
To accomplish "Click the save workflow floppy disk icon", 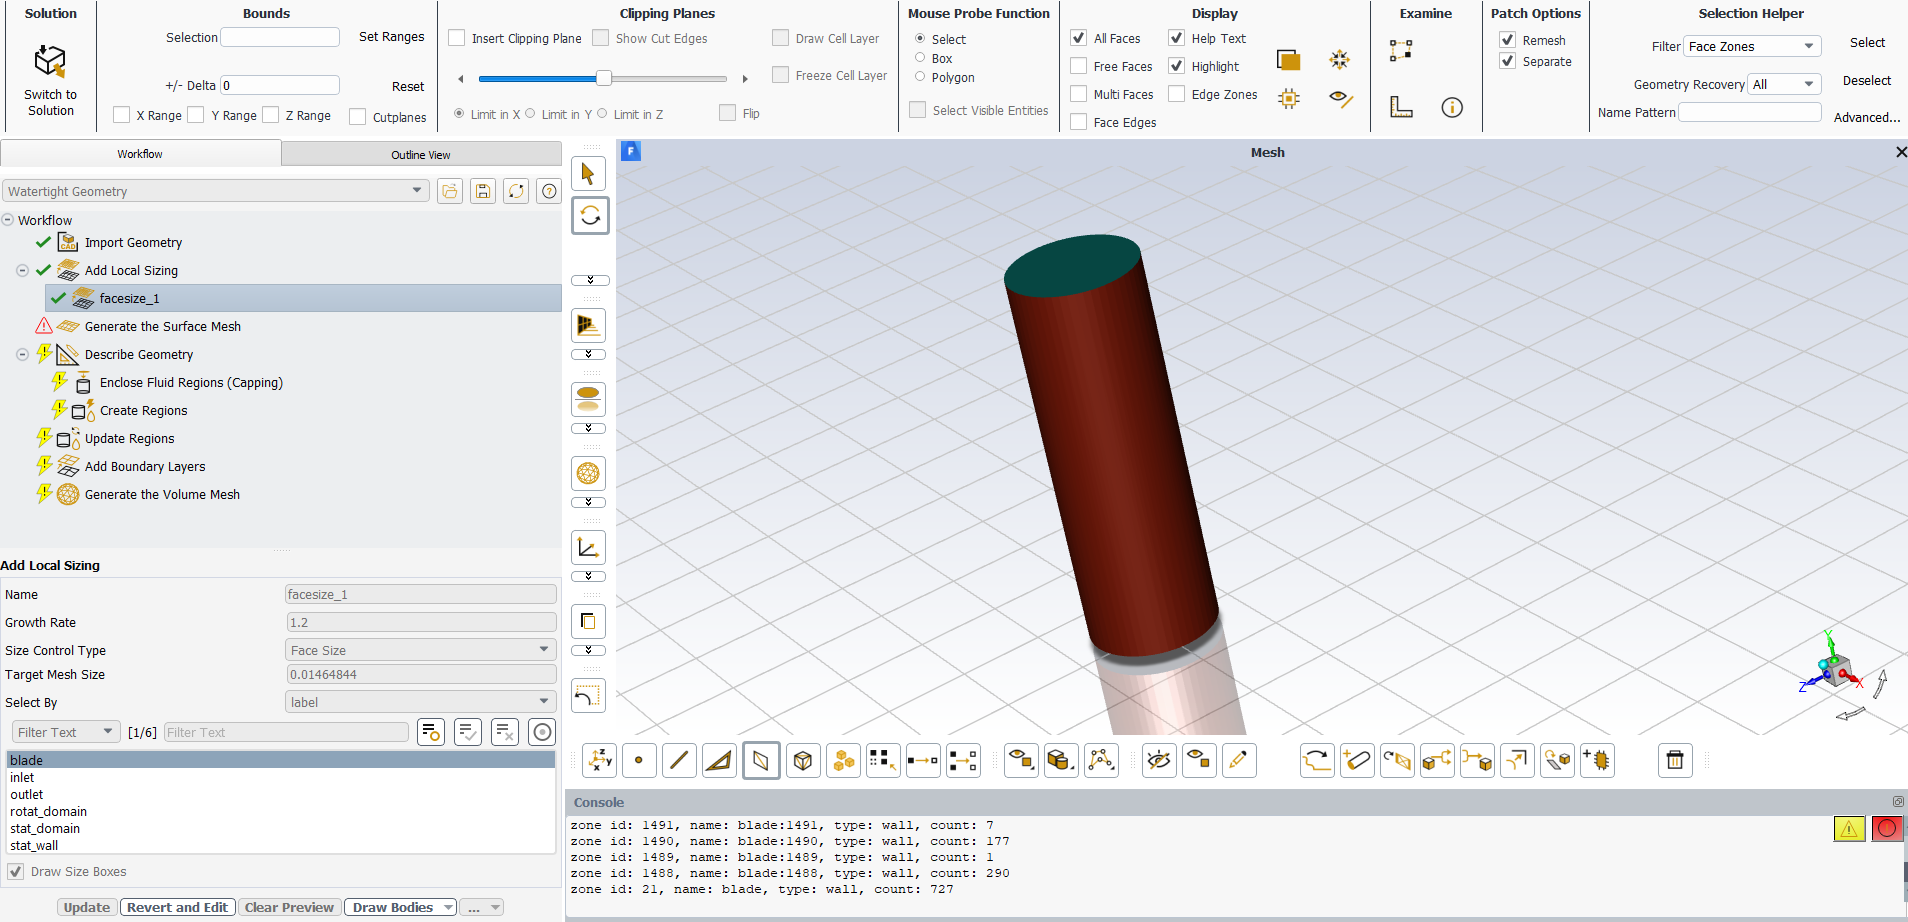I will pos(483,191).
